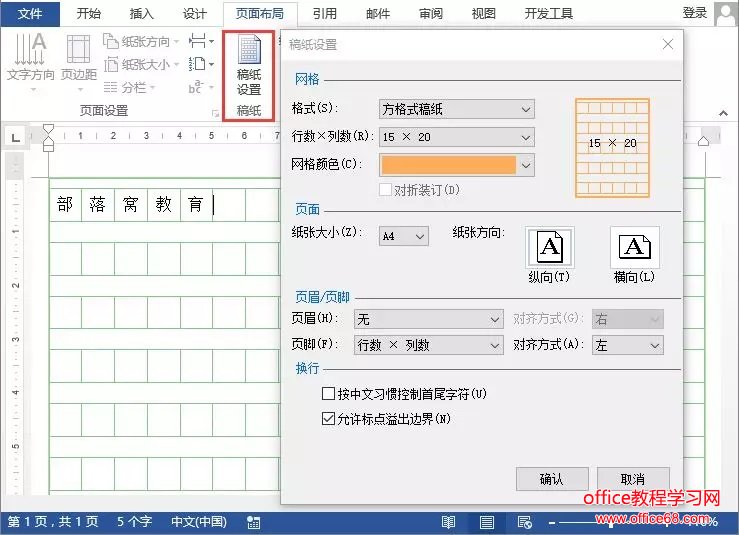This screenshot has width=739, height=535.
Task: Click the 登录 sign in link
Action: click(x=695, y=13)
